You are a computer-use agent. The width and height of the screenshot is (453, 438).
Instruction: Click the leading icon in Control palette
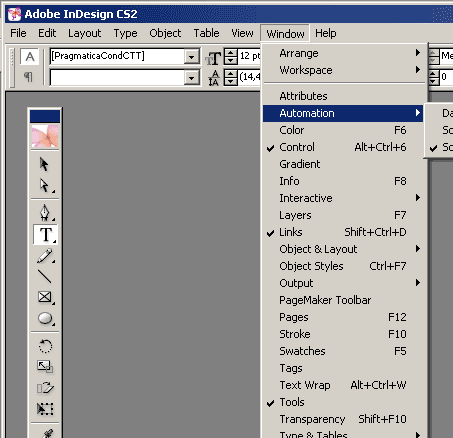[214, 78]
